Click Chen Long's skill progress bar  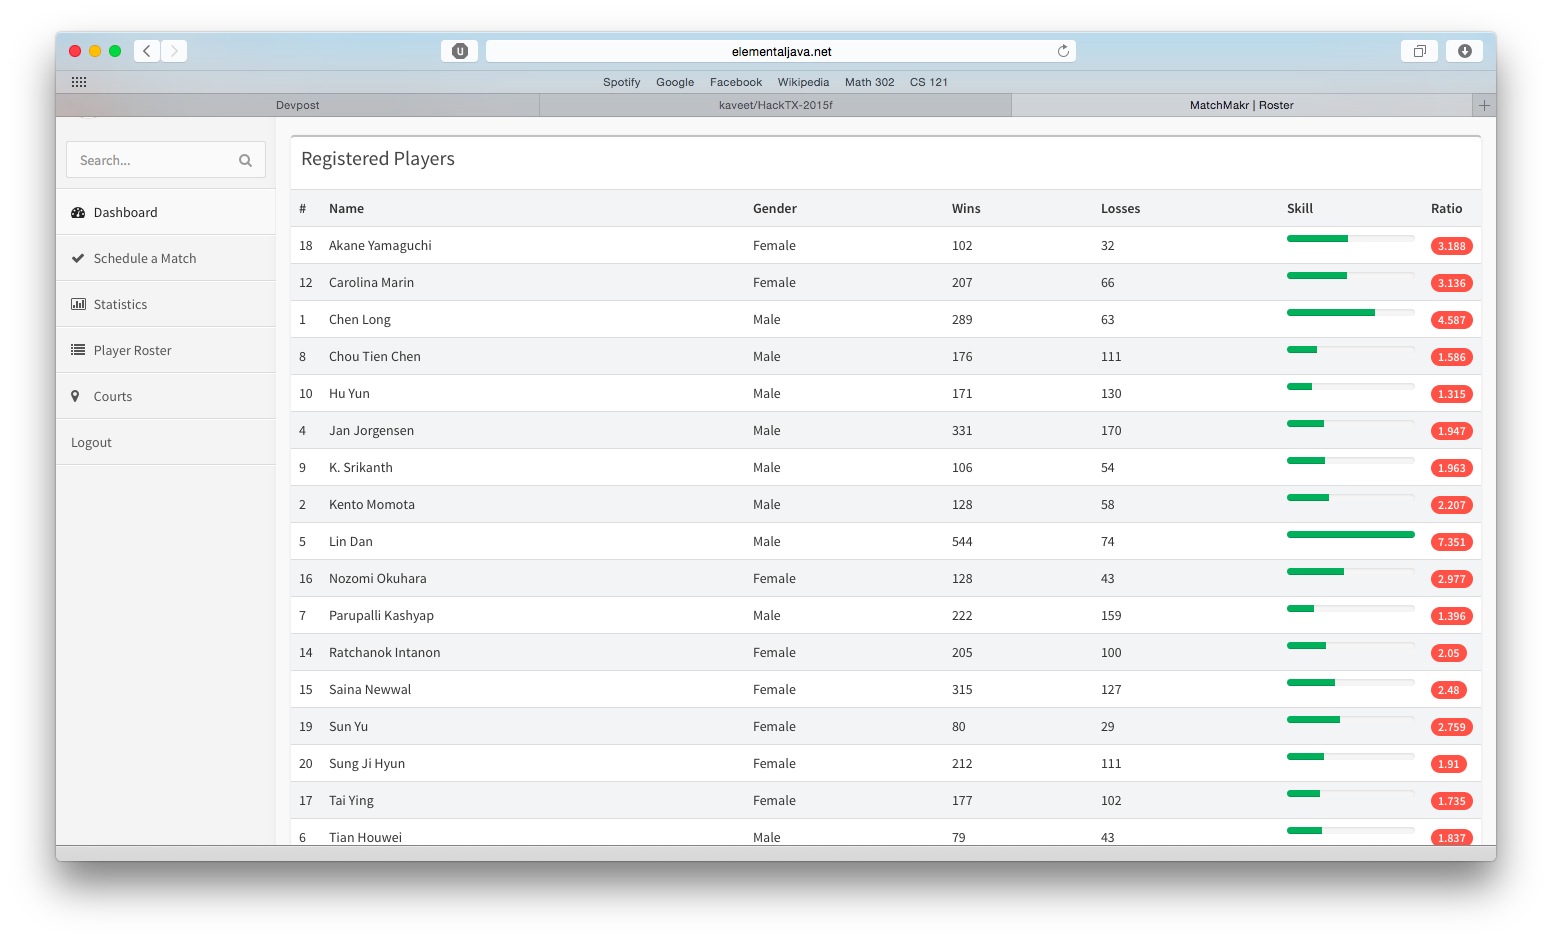tap(1350, 312)
